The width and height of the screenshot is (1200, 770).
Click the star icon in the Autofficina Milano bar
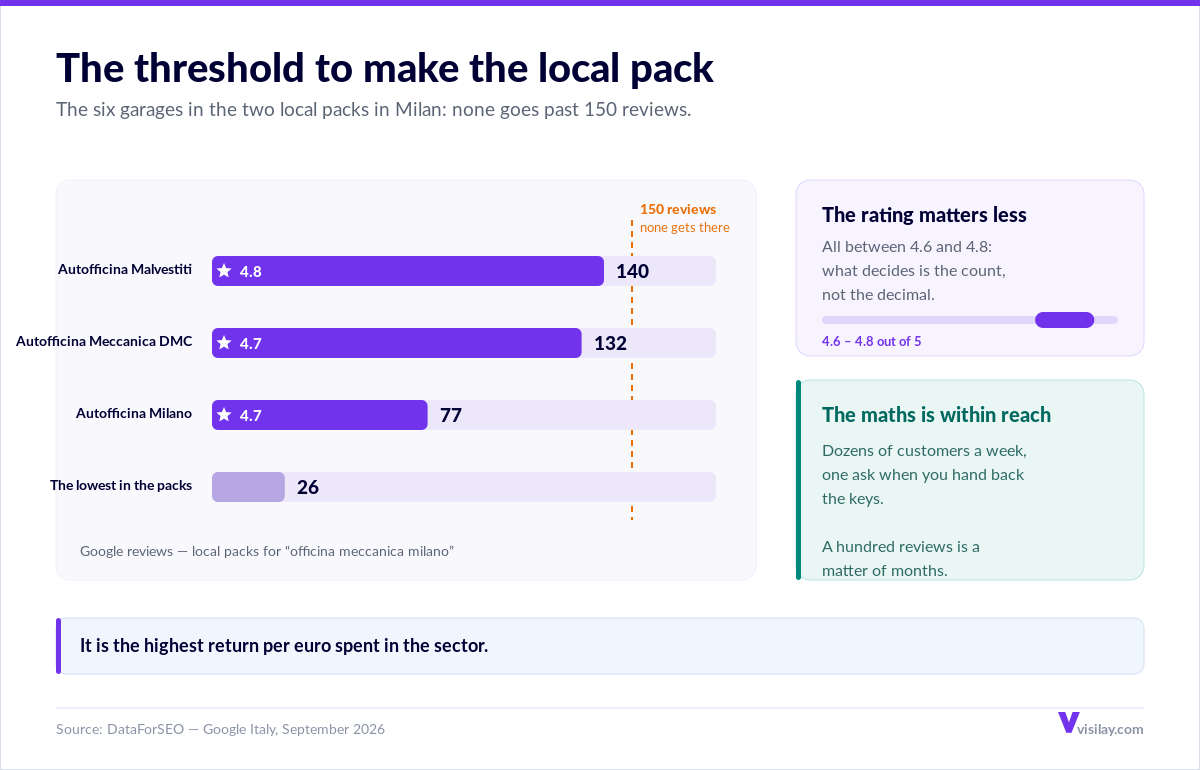point(224,415)
